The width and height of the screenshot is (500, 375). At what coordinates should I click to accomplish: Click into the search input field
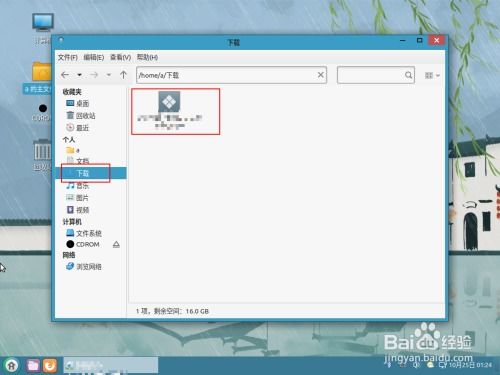tap(371, 75)
